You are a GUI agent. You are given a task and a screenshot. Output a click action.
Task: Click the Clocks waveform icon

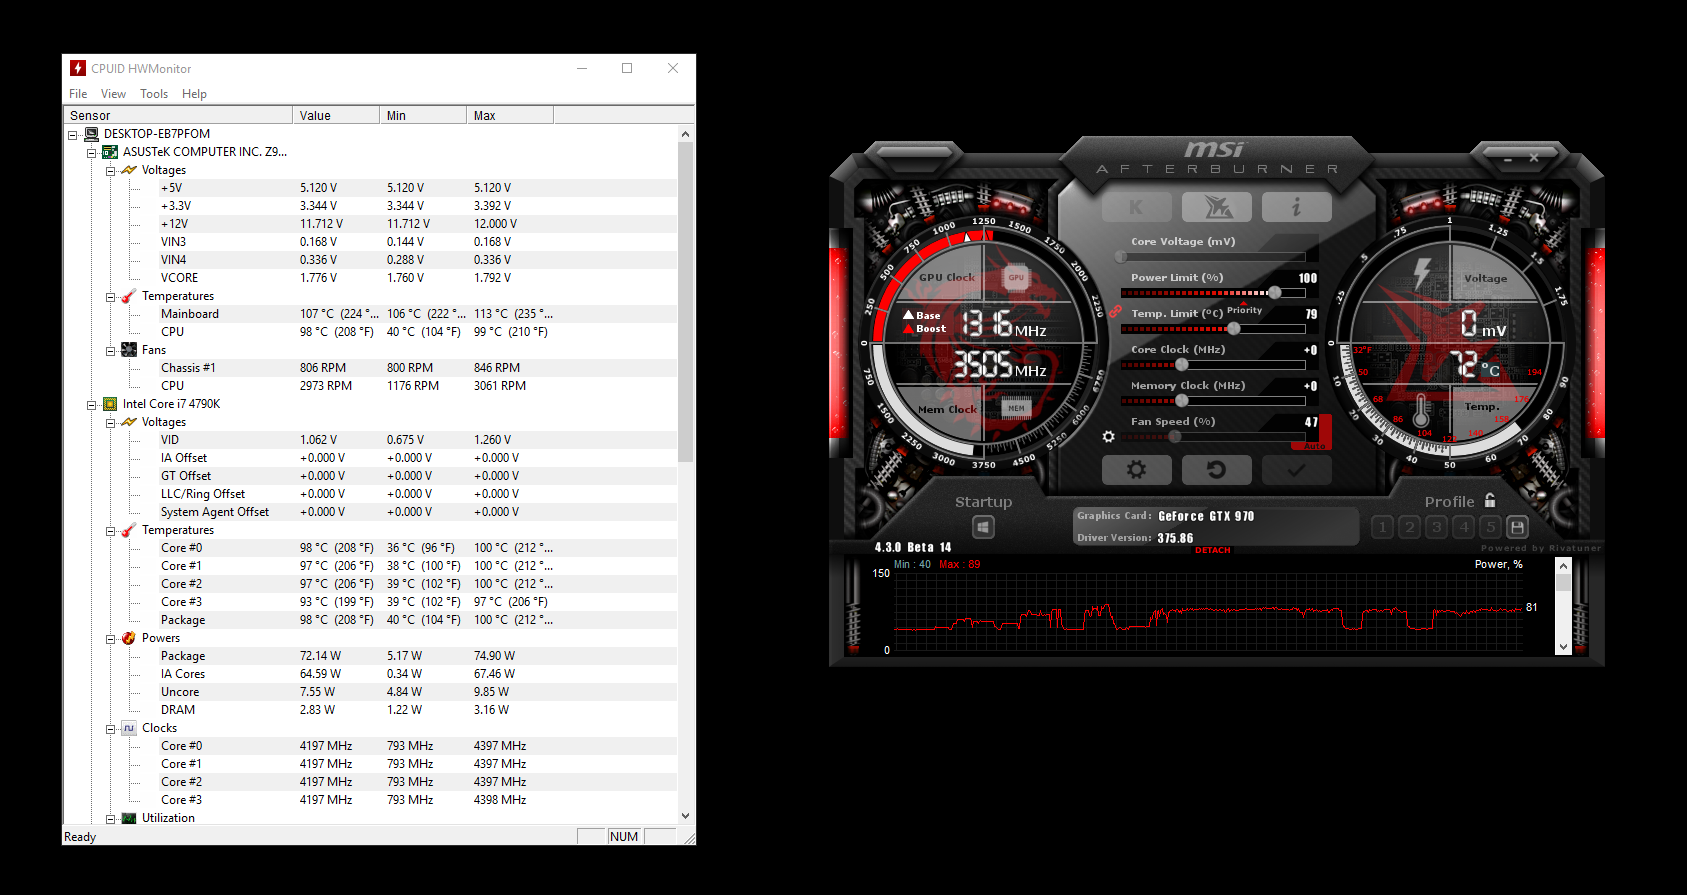[x=129, y=728]
